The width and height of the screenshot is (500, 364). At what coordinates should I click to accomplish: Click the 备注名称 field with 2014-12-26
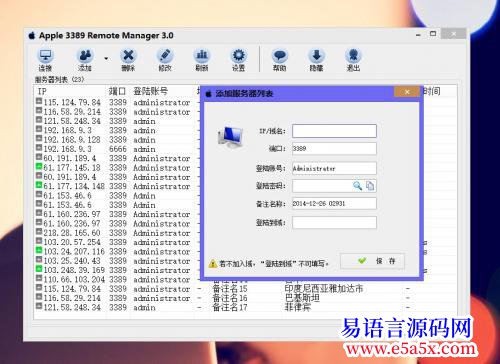point(334,203)
